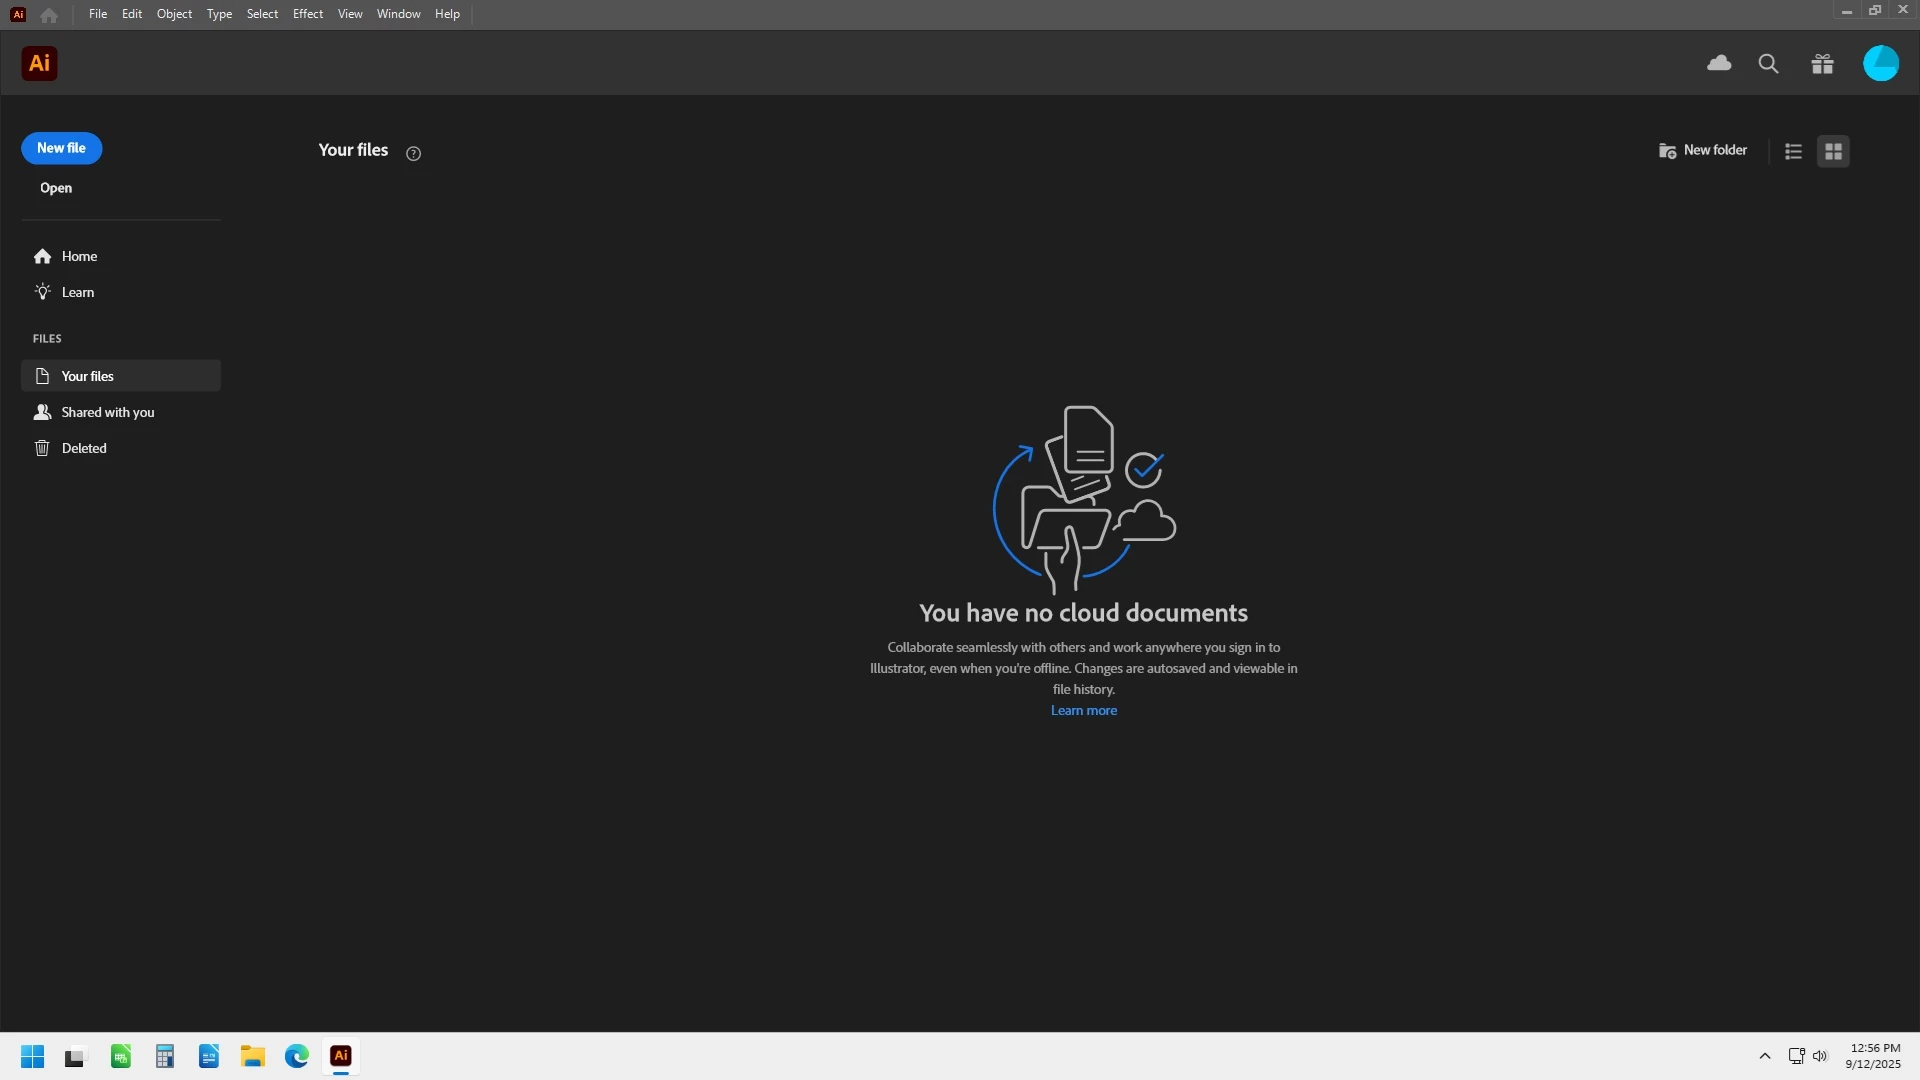Screen dimensions: 1920x1080
Task: Open the Deleted files section
Action: (x=84, y=448)
